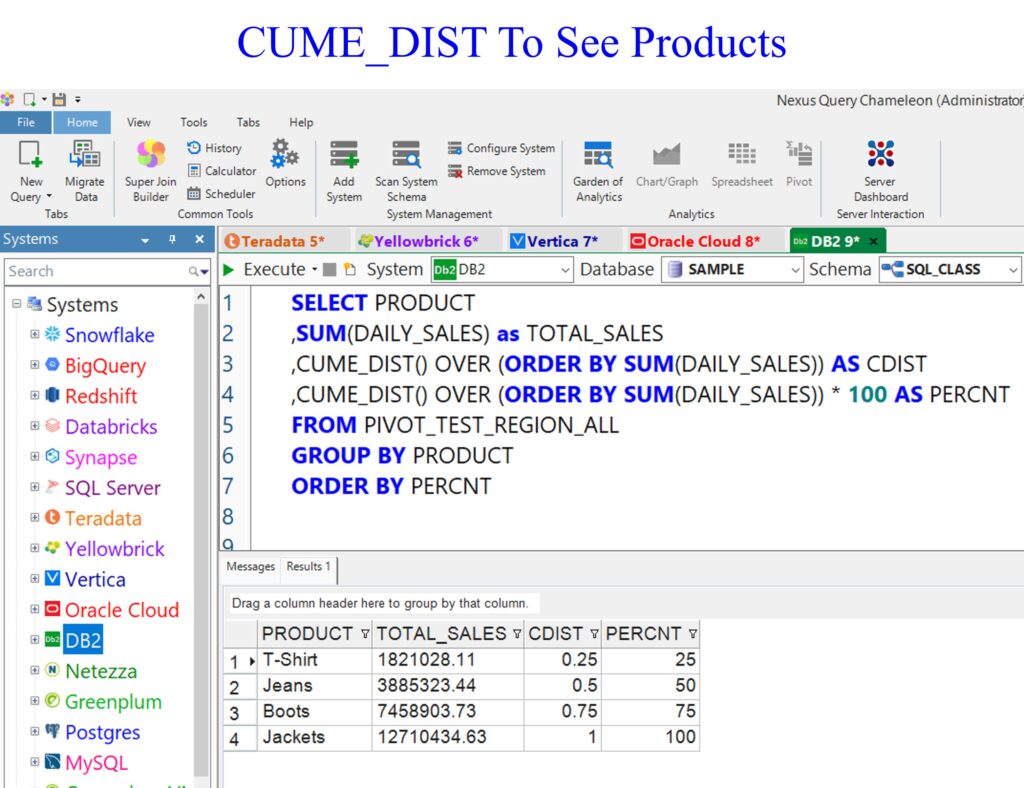This screenshot has height=788, width=1024.
Task: Click the Execute button to run query
Action: click(x=264, y=269)
